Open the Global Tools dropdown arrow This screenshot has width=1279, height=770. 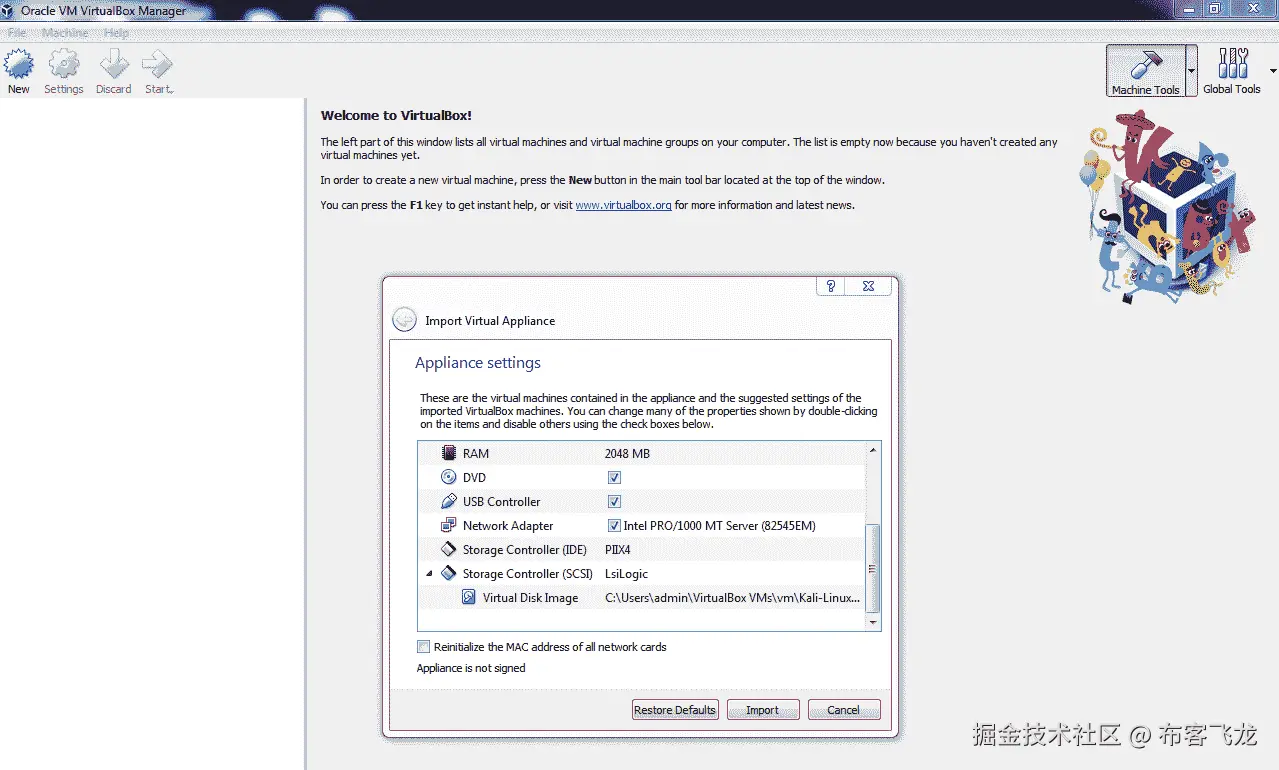point(1273,71)
